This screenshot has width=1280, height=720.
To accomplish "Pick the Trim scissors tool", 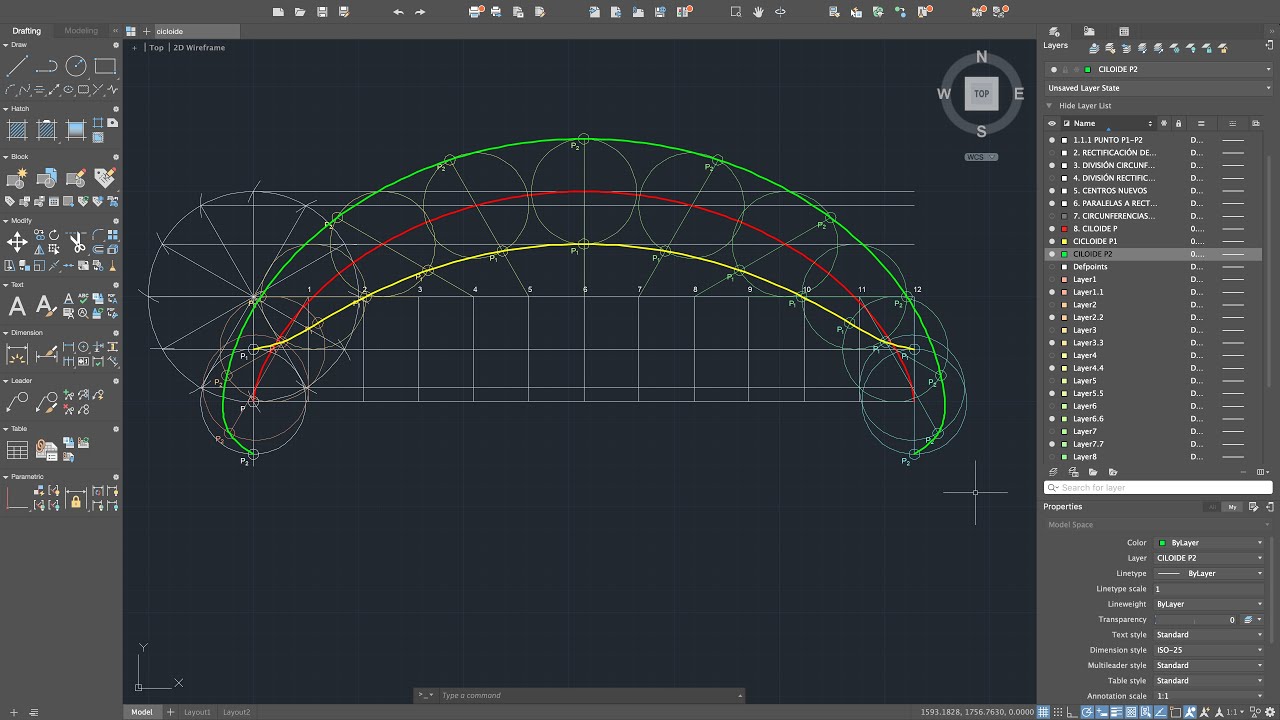I will [x=76, y=242].
